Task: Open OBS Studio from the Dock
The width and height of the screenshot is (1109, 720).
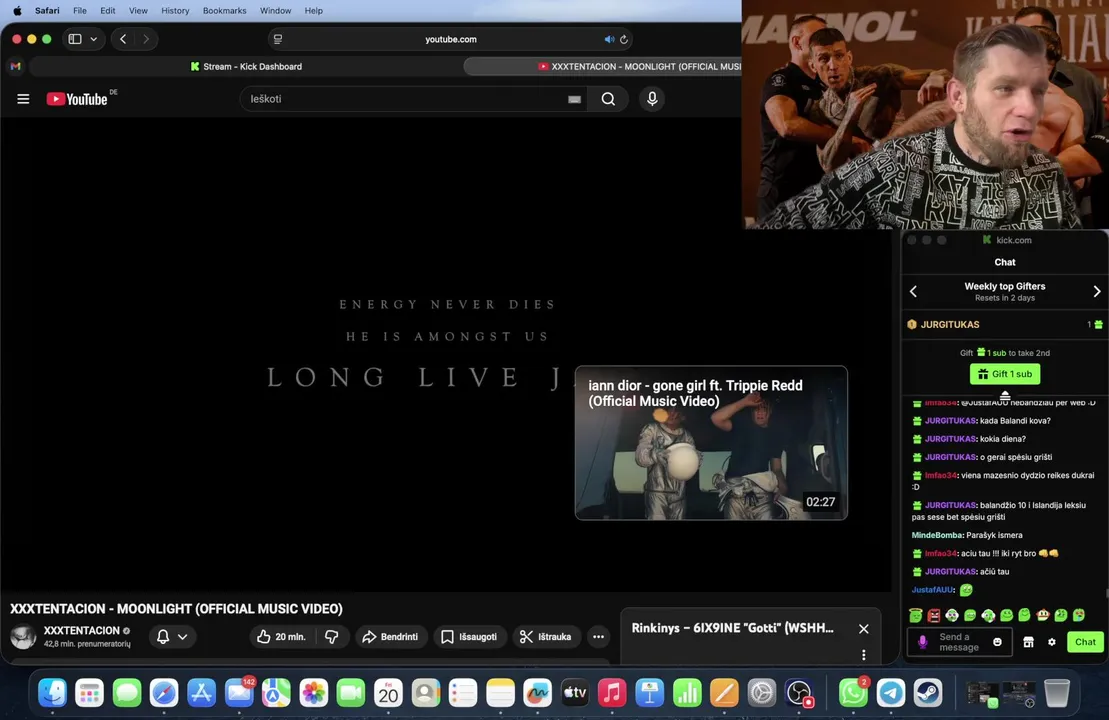Action: pyautogui.click(x=799, y=693)
